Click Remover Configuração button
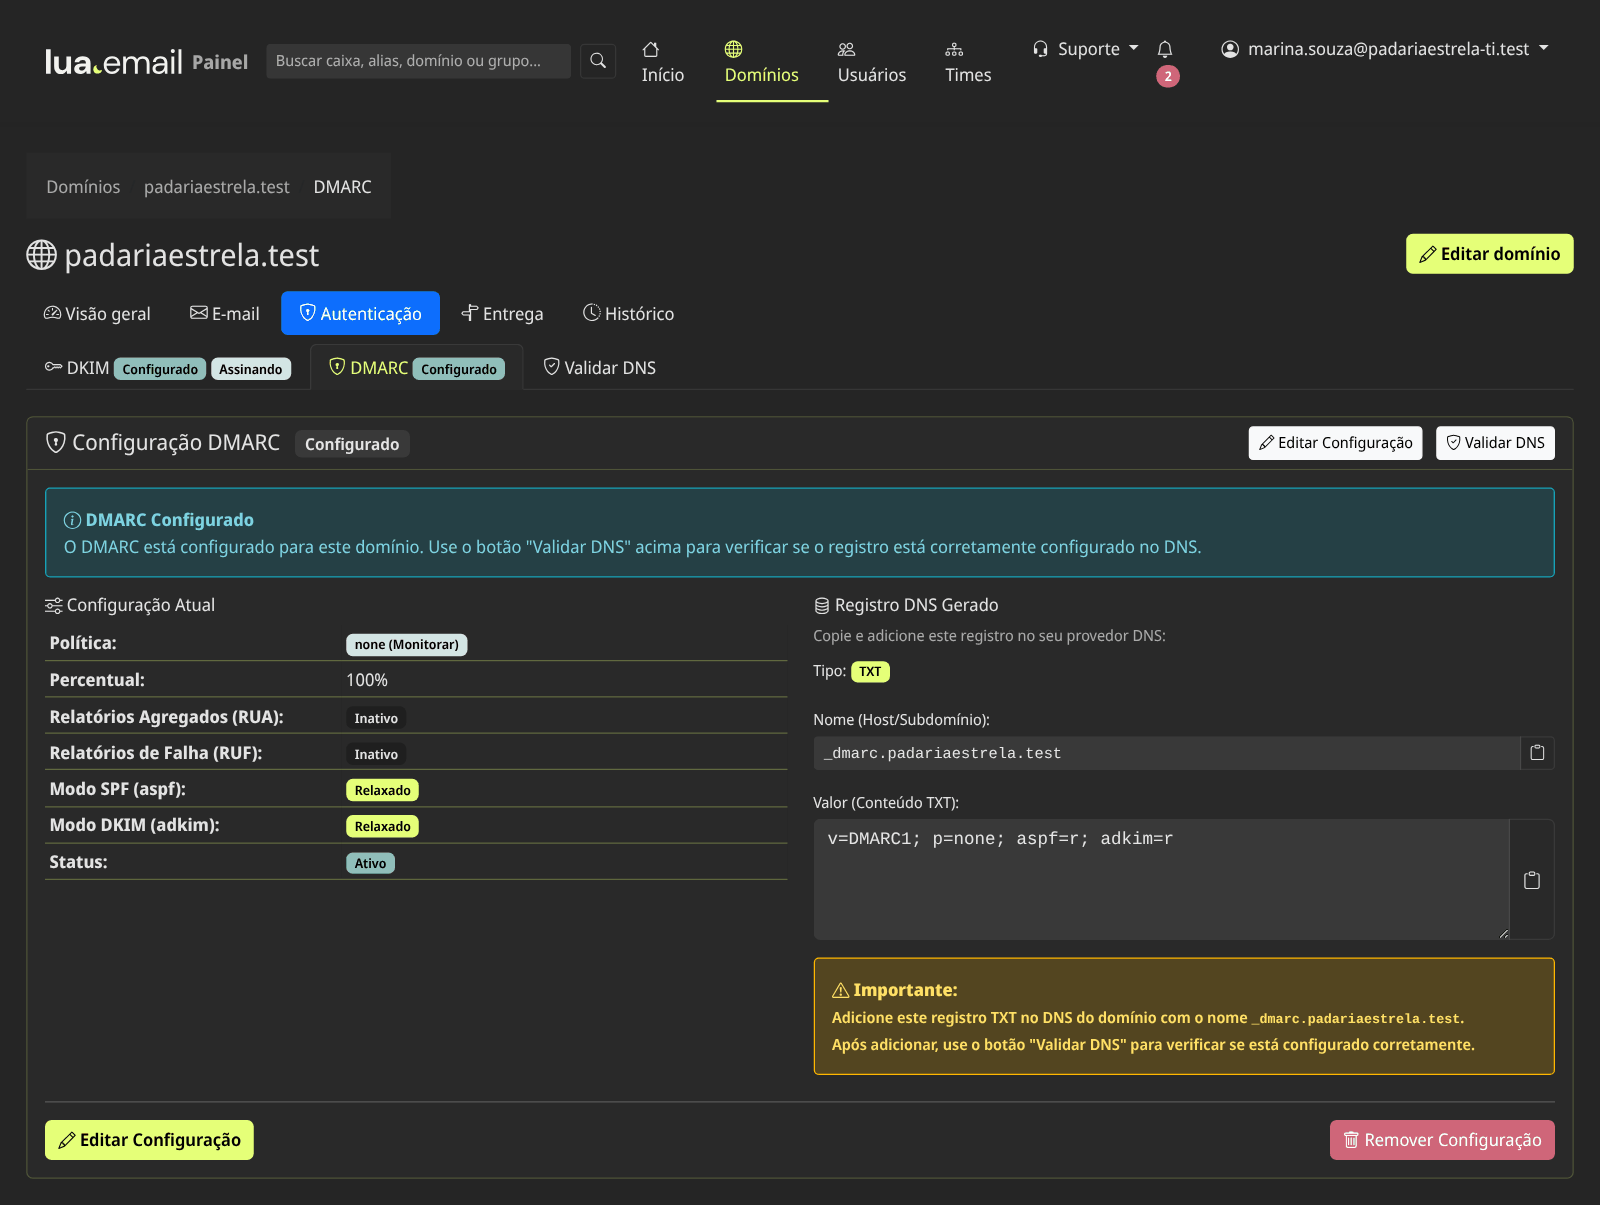Image resolution: width=1600 pixels, height=1205 pixels. pos(1442,1140)
